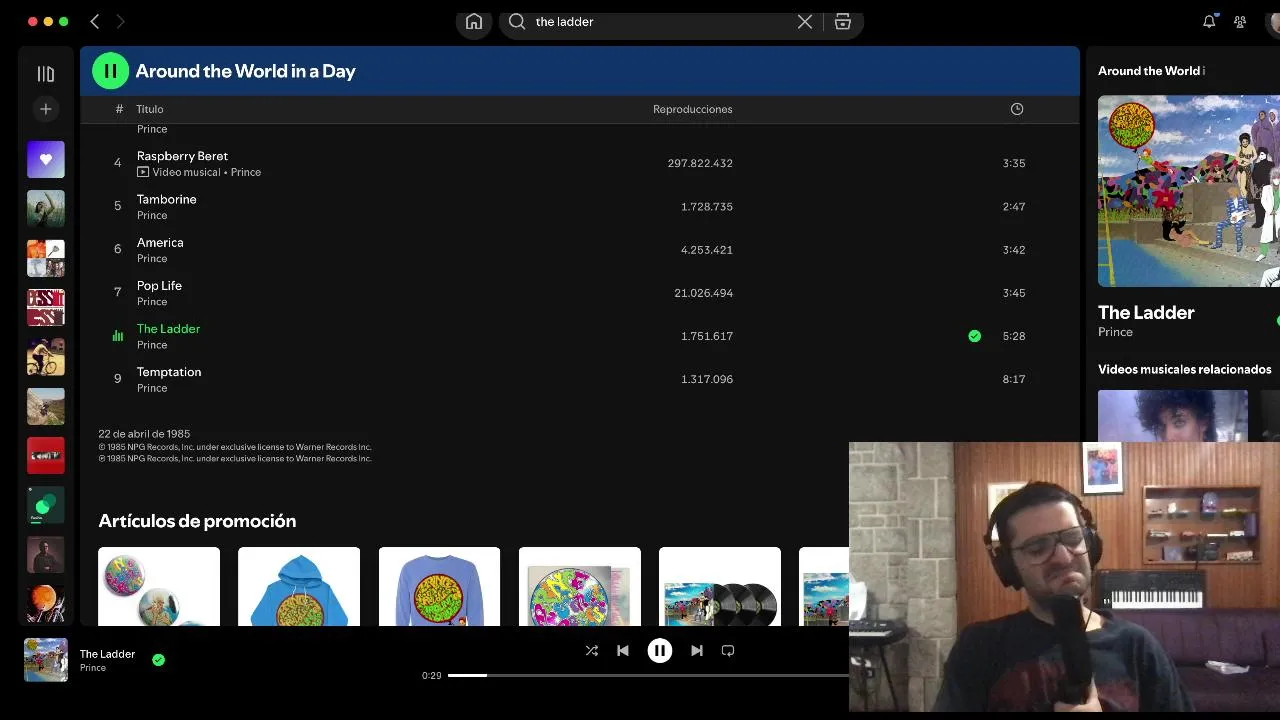1280x720 pixels.
Task: Select the playing track 'The Ladder' in list
Action: pyautogui.click(x=168, y=328)
